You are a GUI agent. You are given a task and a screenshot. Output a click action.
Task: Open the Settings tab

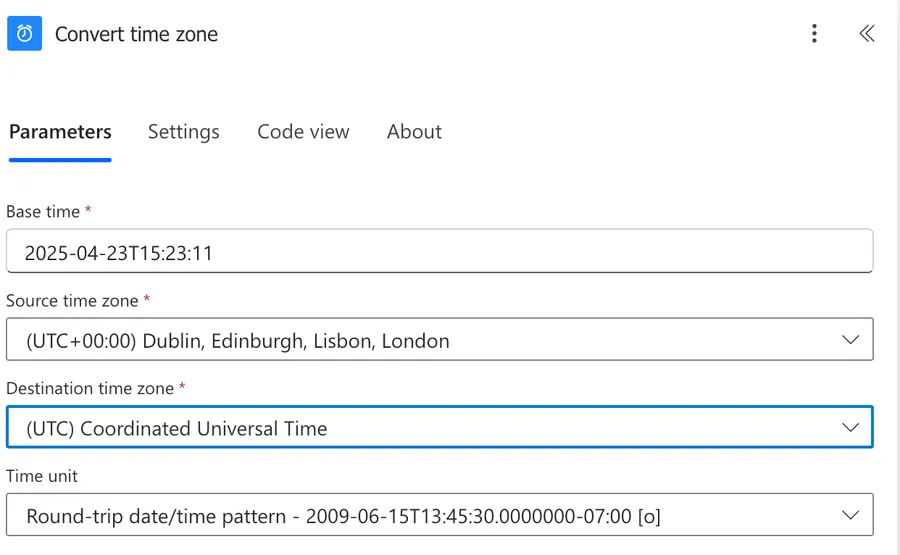click(x=184, y=132)
